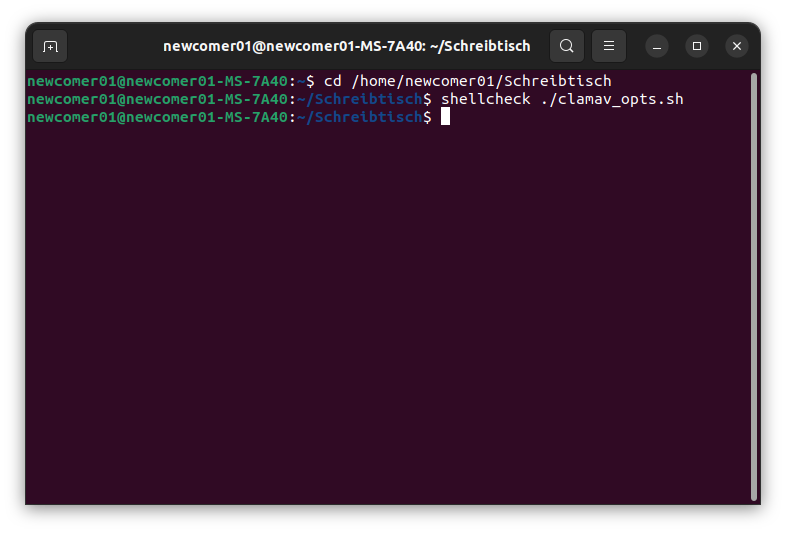Click the vertical scrollbar of the terminal

(x=753, y=287)
